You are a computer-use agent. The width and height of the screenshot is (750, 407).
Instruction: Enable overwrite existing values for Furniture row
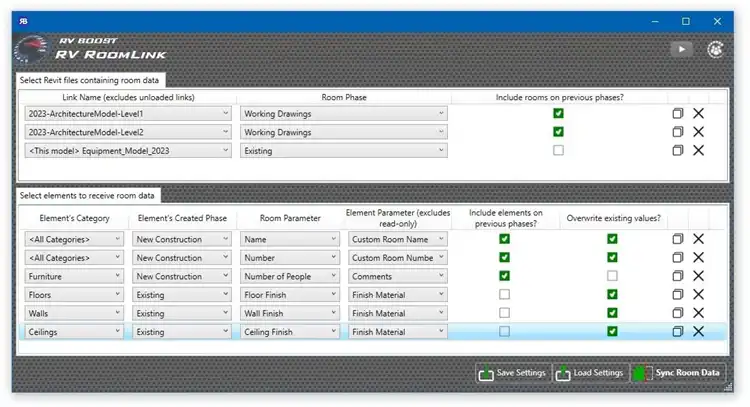click(x=612, y=276)
